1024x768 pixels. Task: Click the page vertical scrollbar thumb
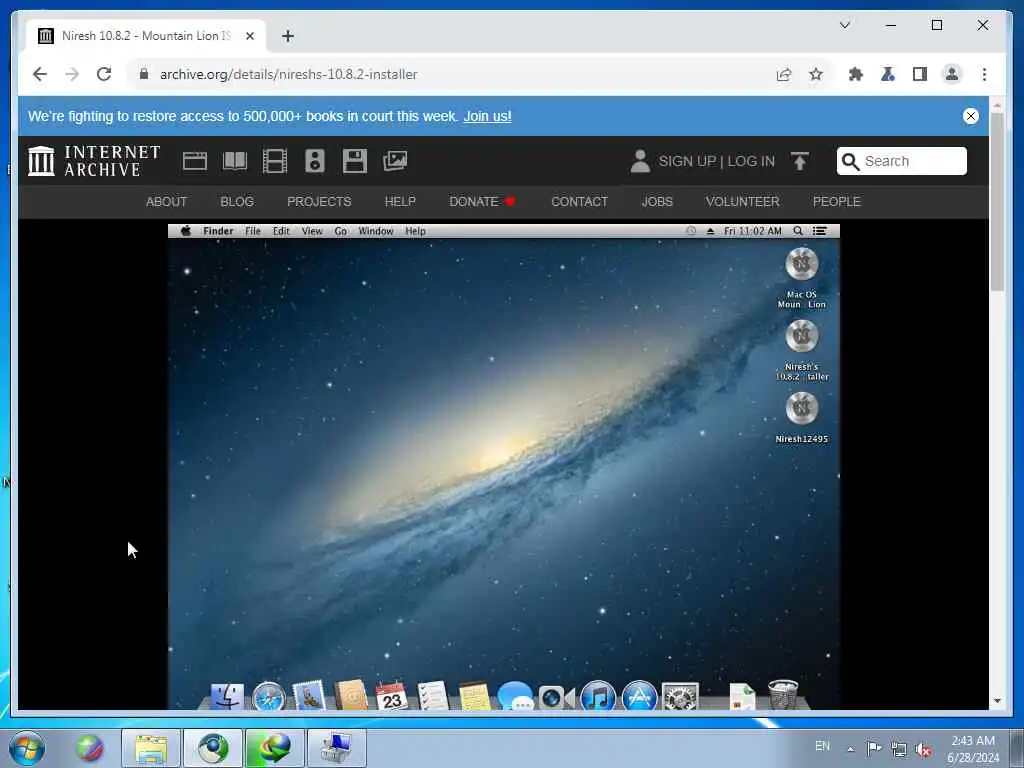997,201
